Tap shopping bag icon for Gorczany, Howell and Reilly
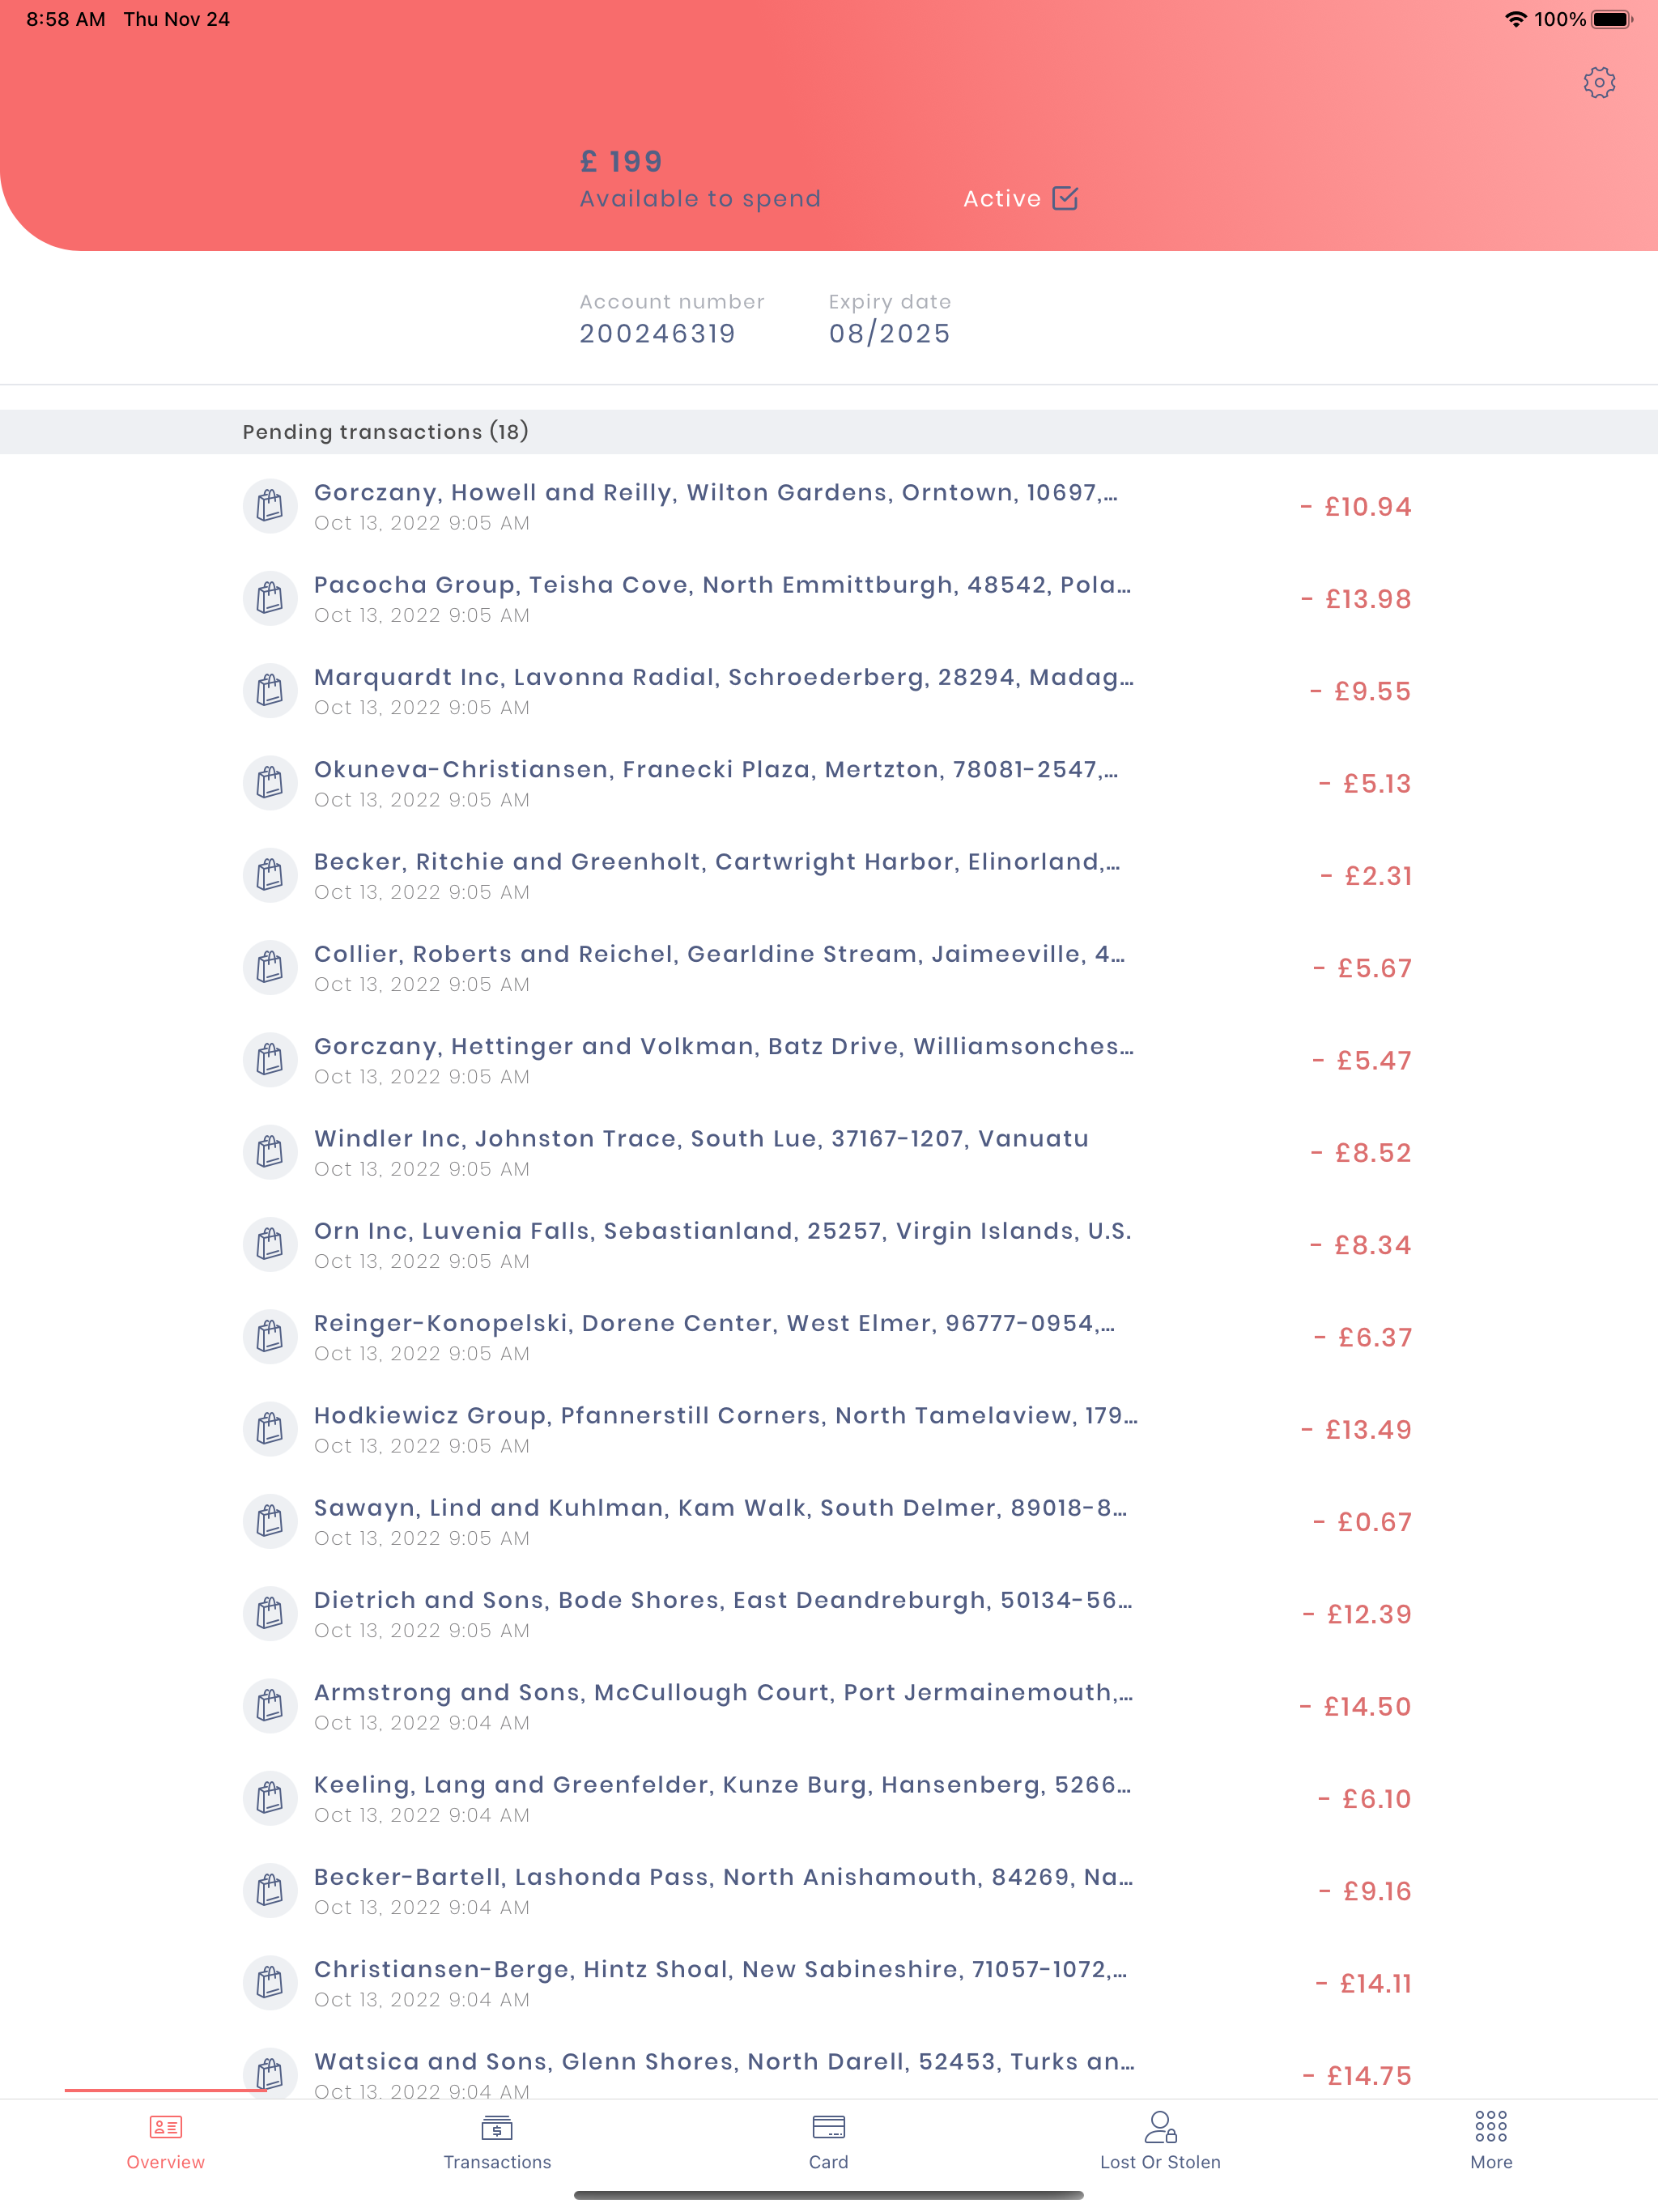 270,506
